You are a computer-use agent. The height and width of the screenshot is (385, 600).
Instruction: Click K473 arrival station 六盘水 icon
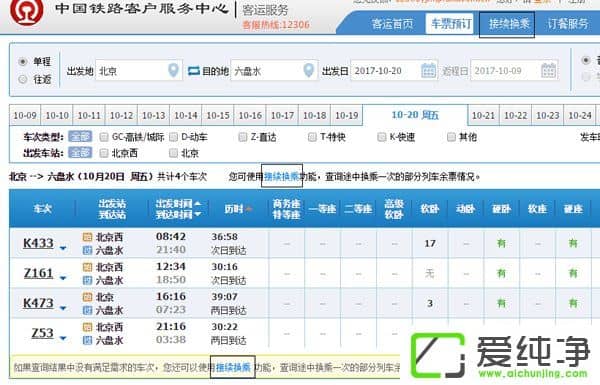coord(88,310)
